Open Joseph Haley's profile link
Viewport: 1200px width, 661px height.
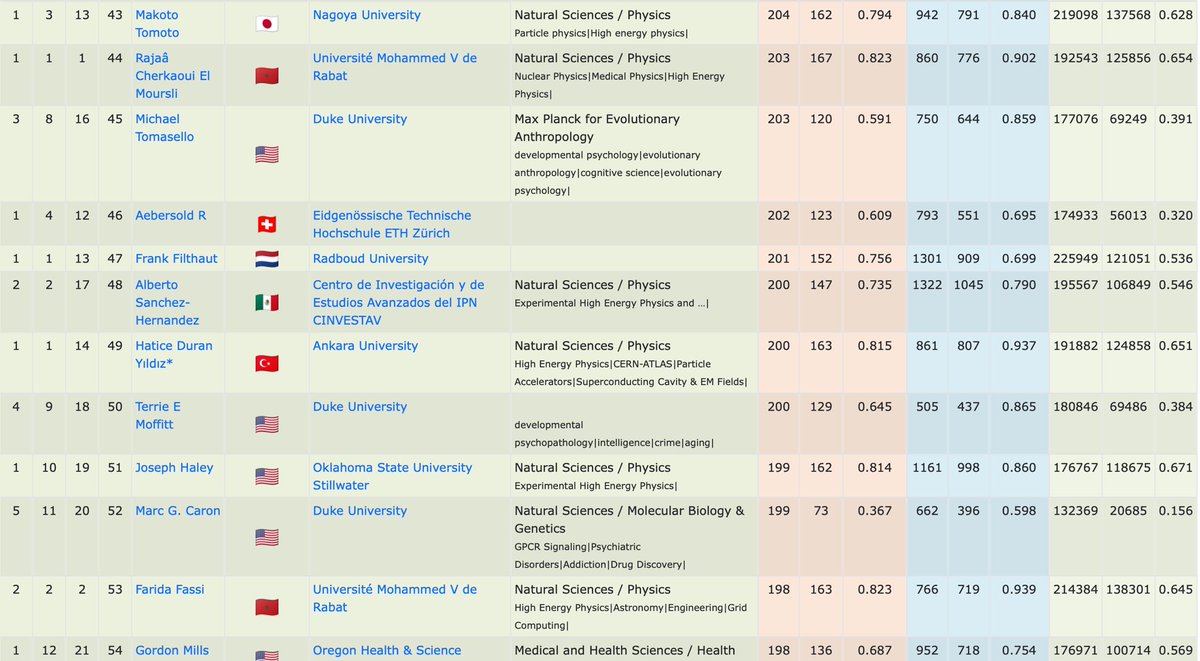pos(174,467)
